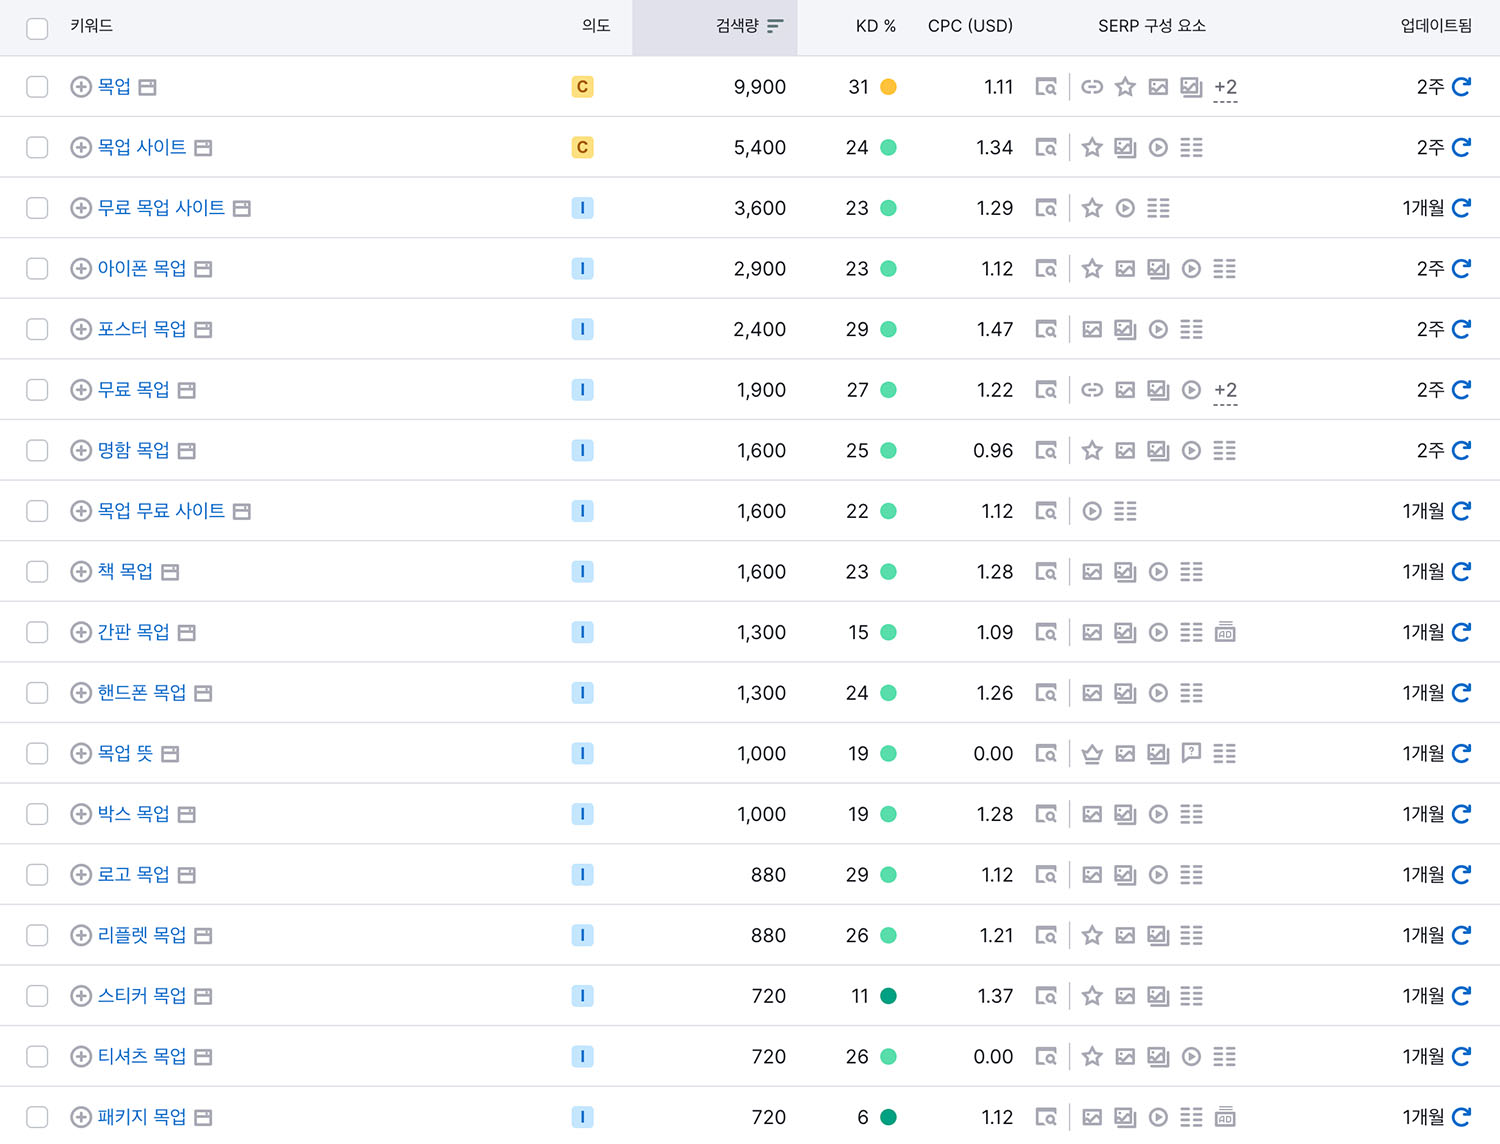Open 티셔츠 목업 keyword link
This screenshot has width=1500, height=1144.
coord(142,1056)
